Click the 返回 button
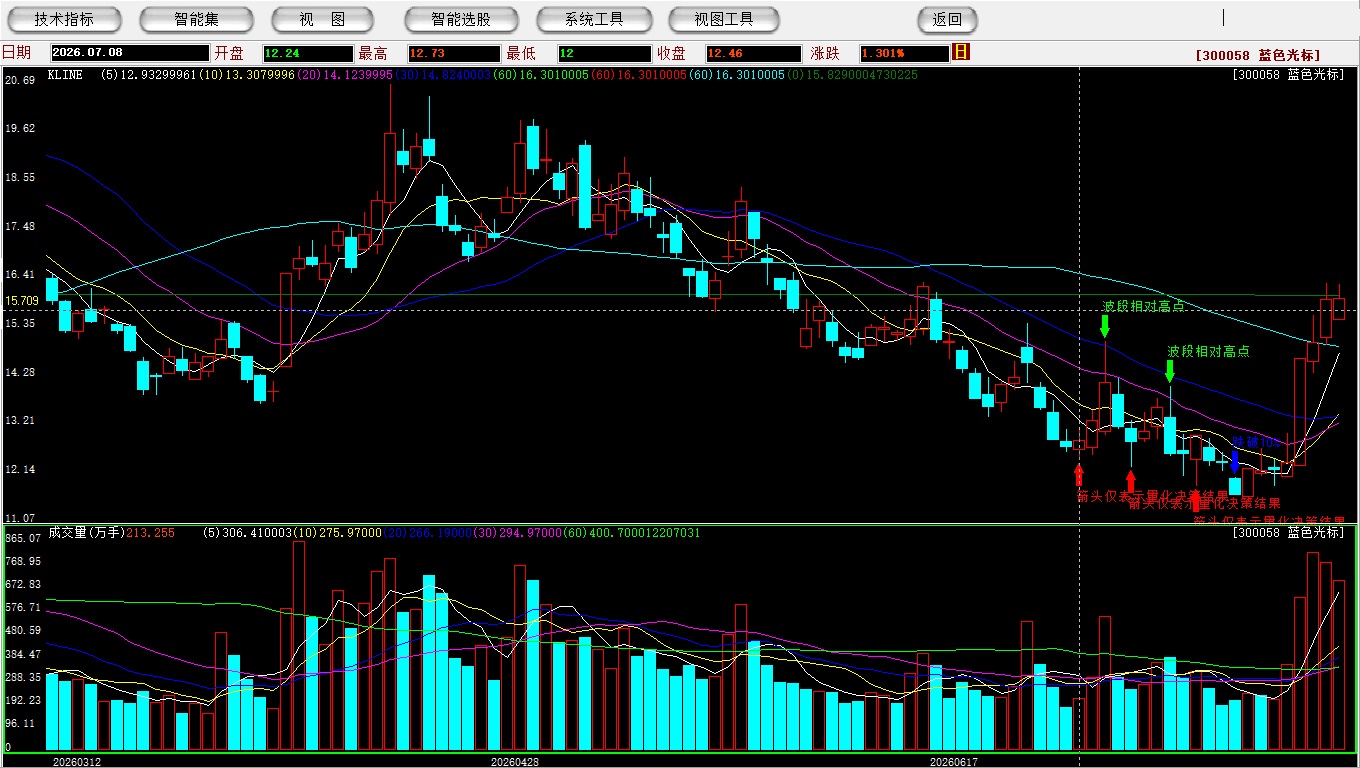Viewport: 1360px width, 768px height. coord(947,19)
